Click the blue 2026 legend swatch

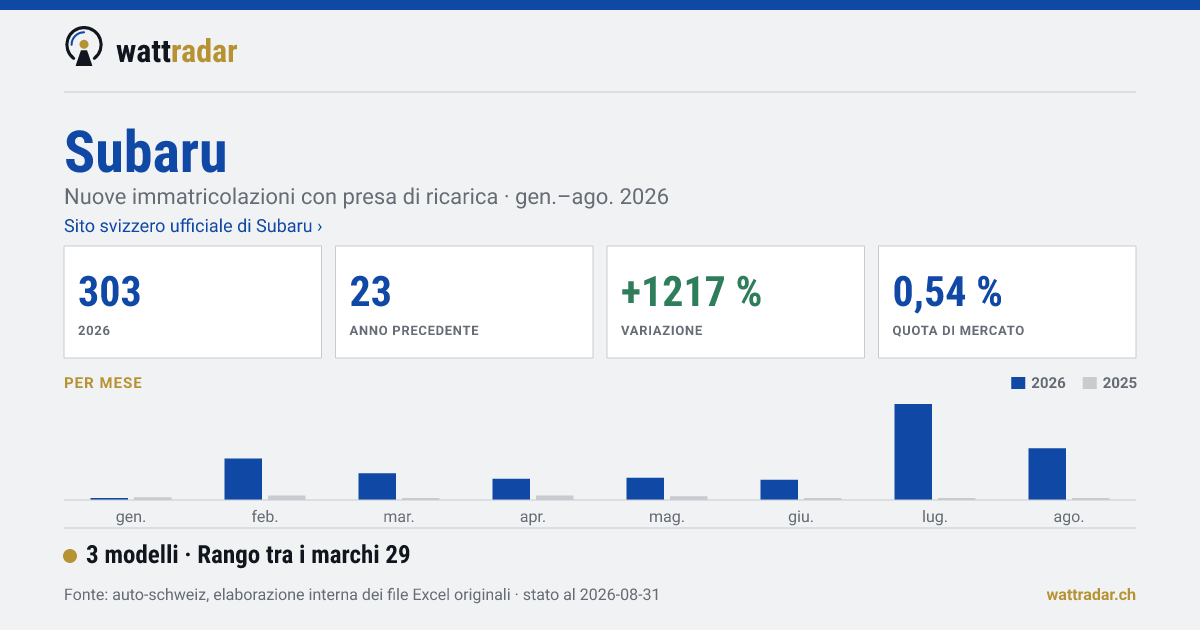point(1019,383)
